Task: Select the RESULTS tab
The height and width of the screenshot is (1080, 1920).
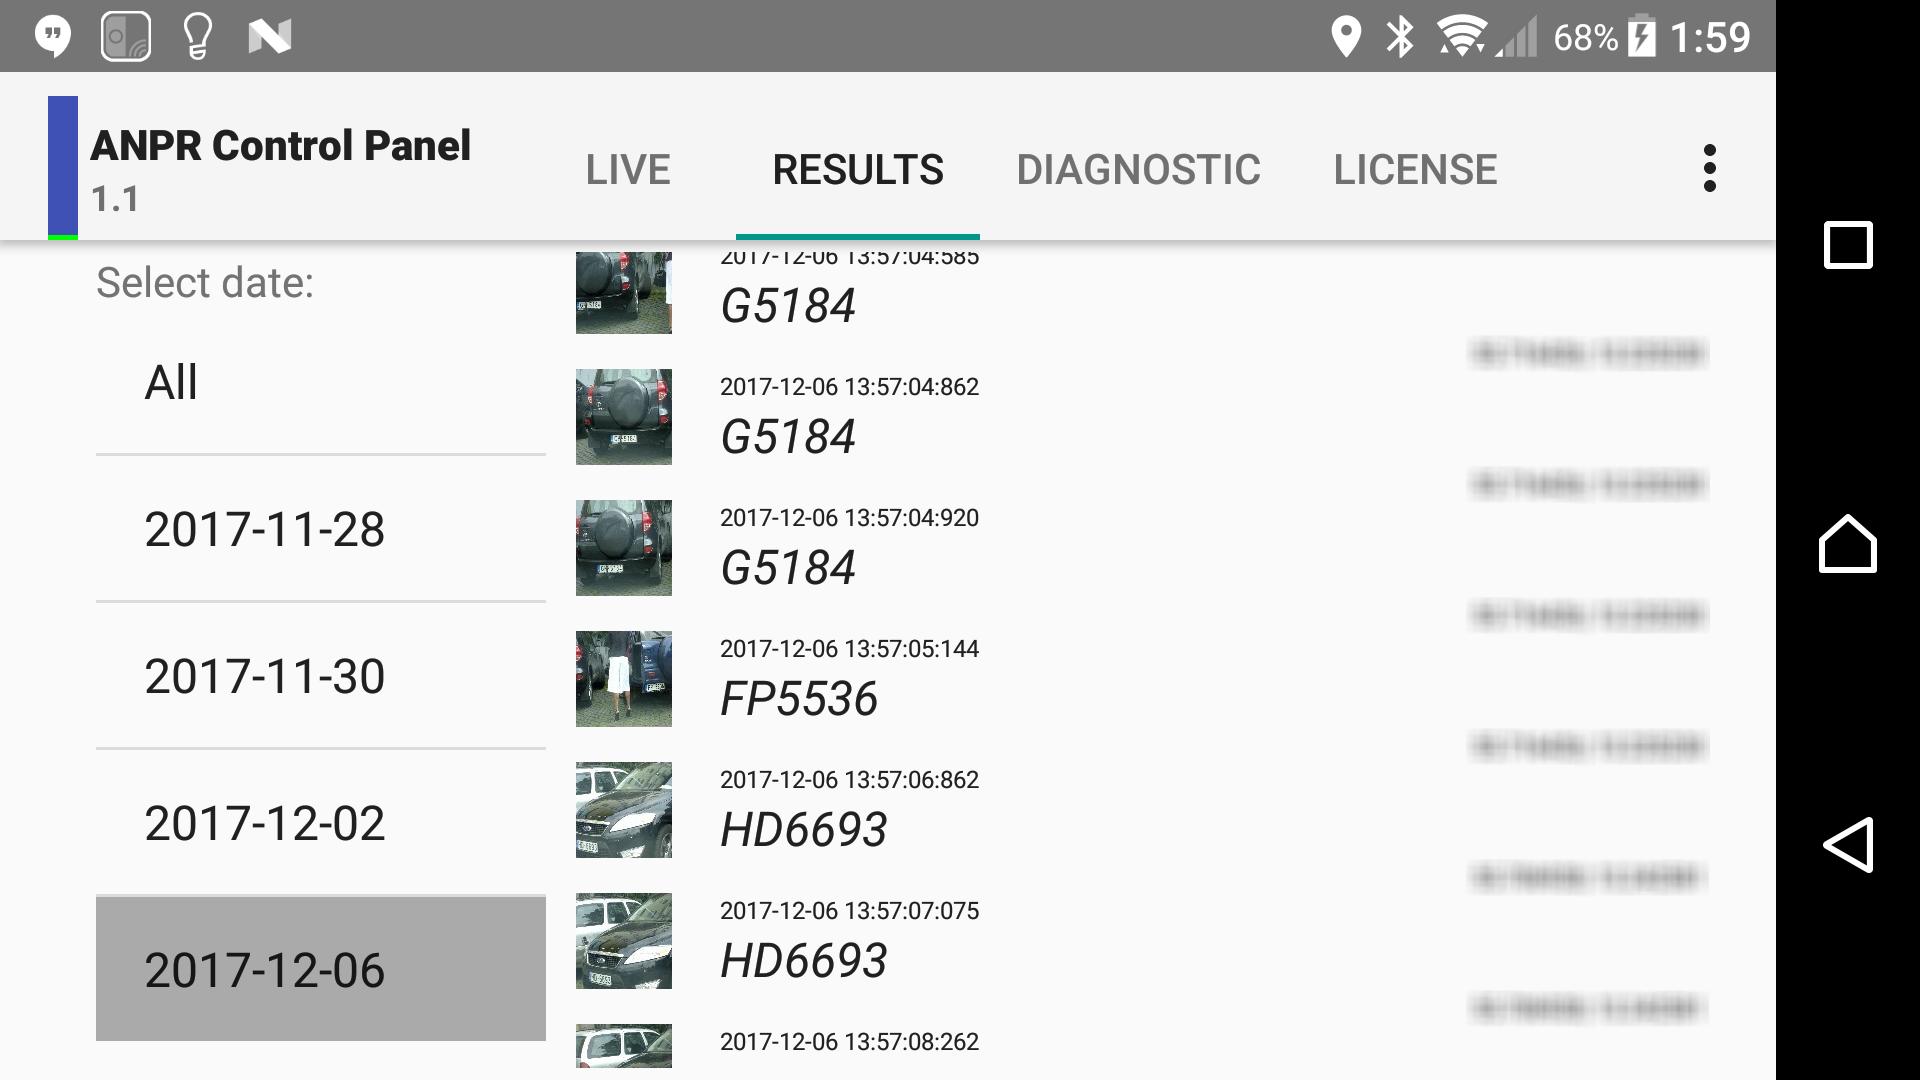Action: (858, 168)
